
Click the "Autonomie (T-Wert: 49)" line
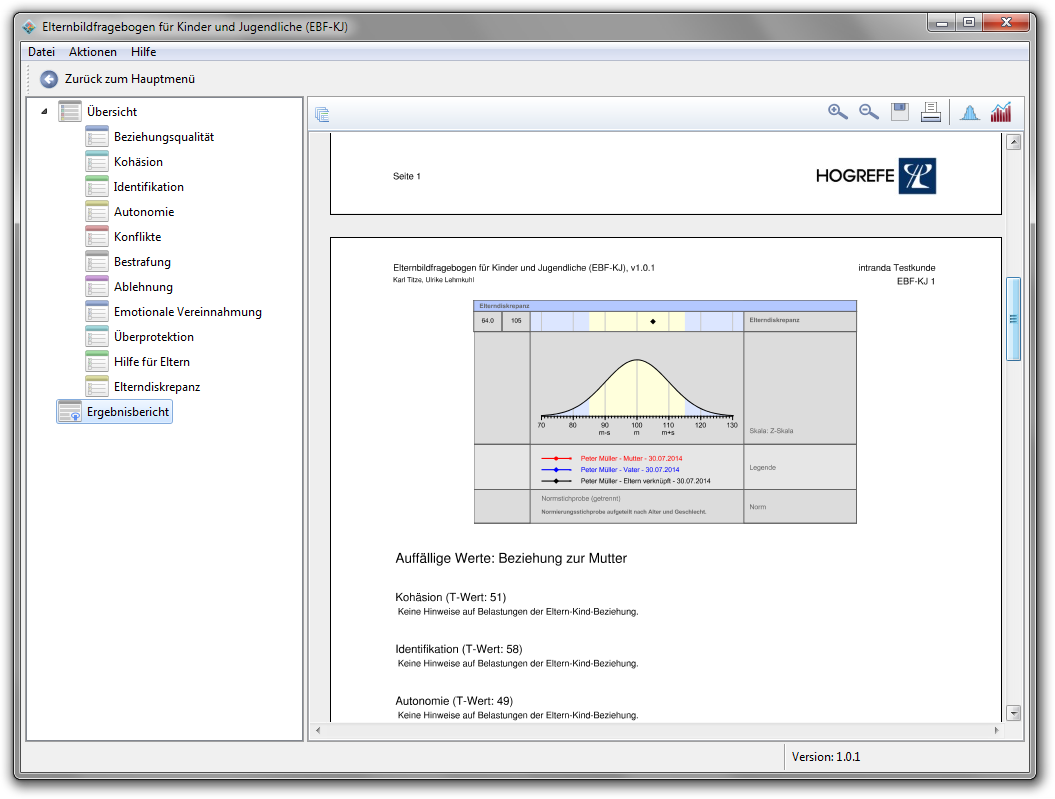click(453, 701)
